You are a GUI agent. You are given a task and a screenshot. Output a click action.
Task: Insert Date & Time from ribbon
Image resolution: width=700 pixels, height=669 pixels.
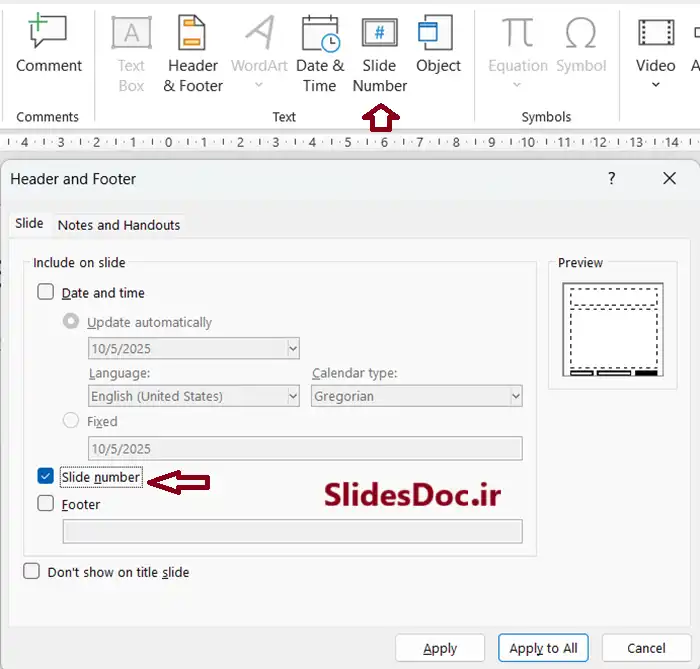click(x=319, y=35)
